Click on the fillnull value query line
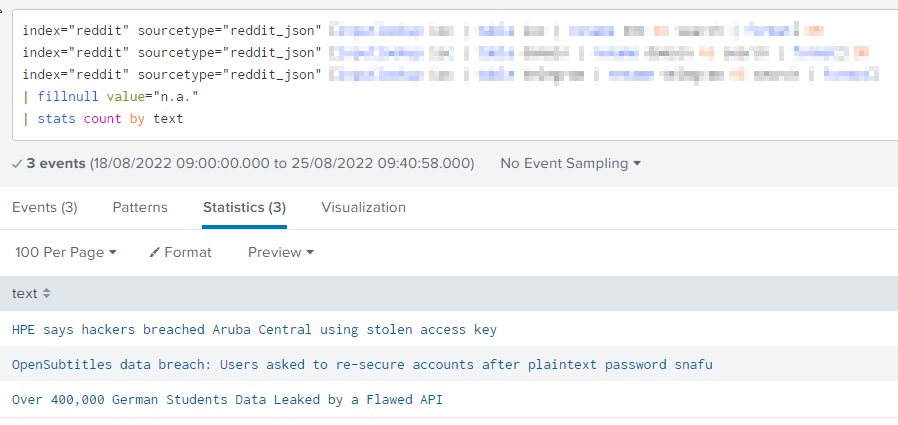 pyautogui.click(x=111, y=97)
